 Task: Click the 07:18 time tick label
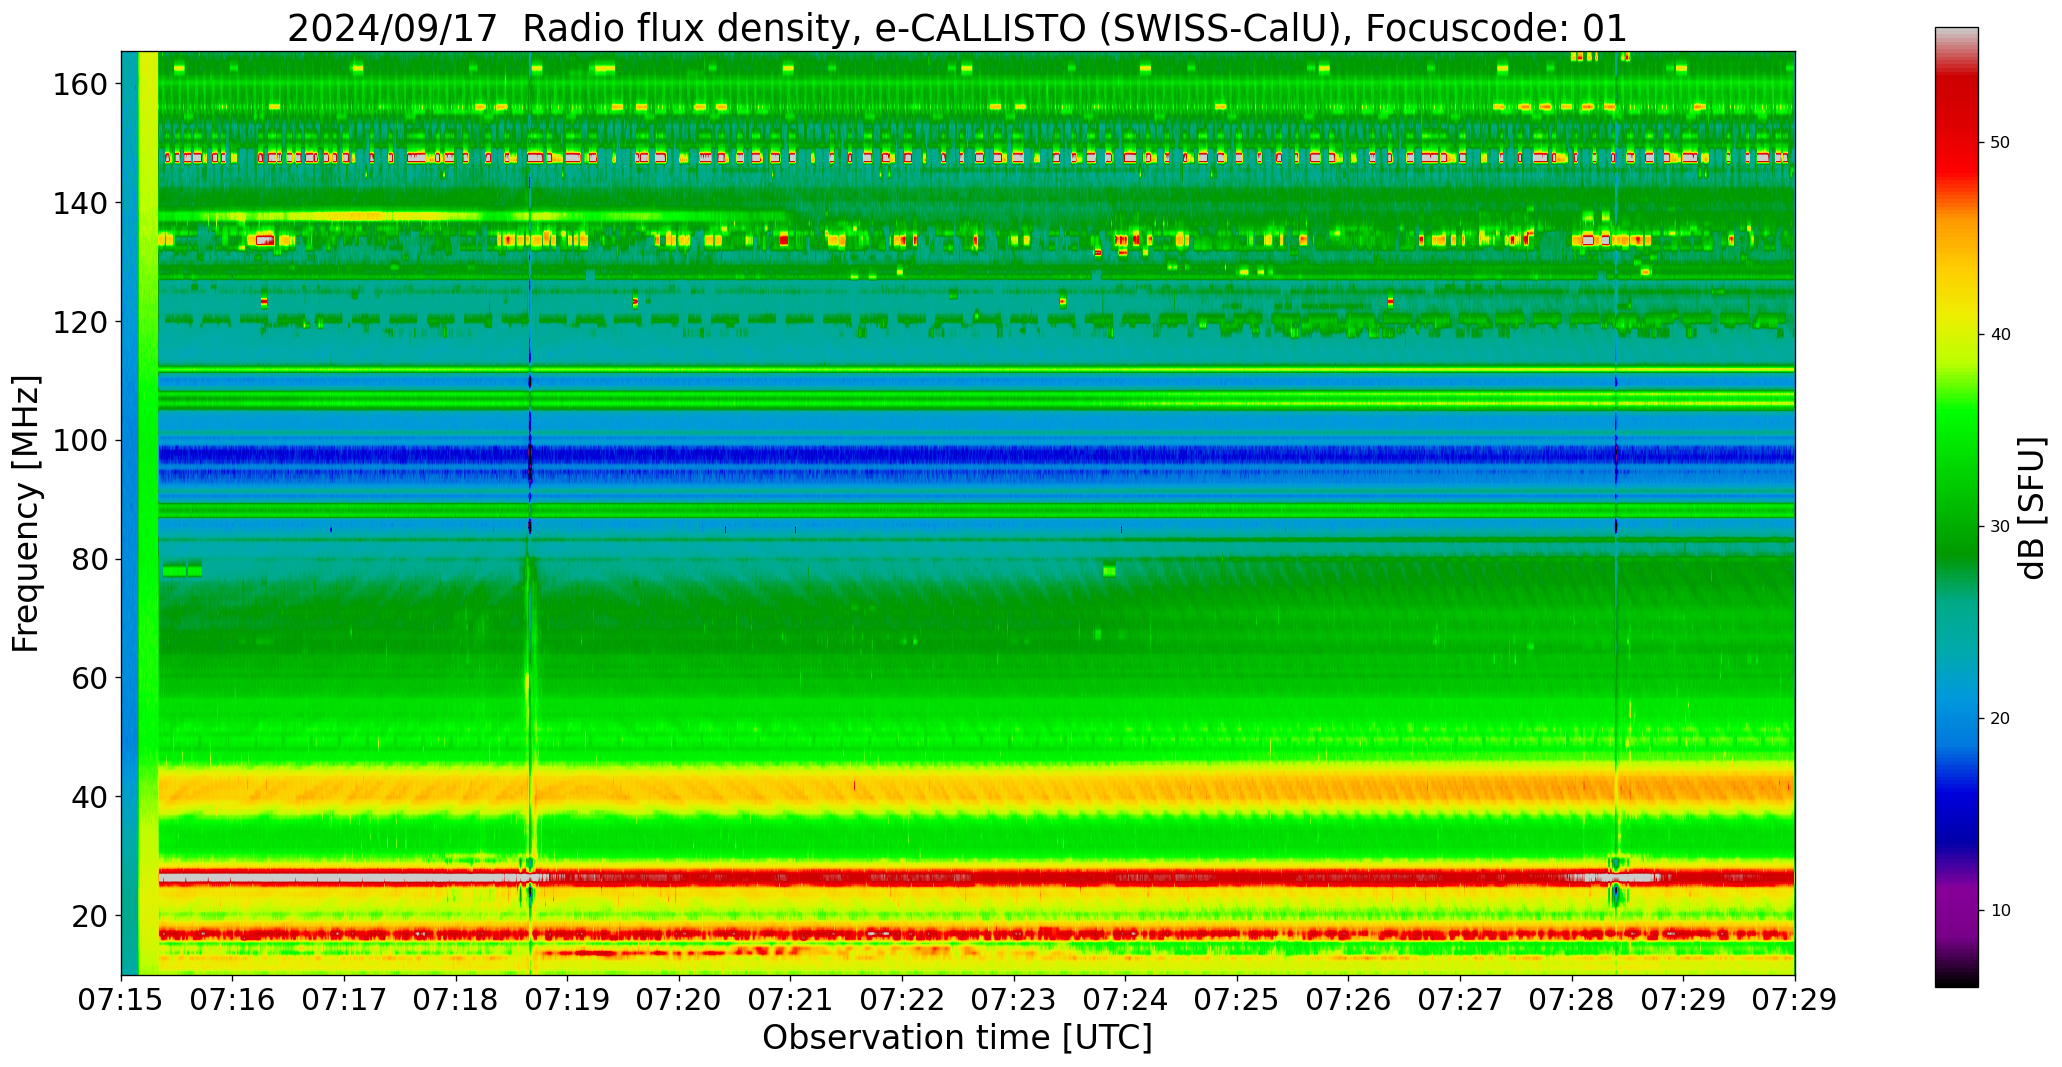click(x=456, y=1000)
